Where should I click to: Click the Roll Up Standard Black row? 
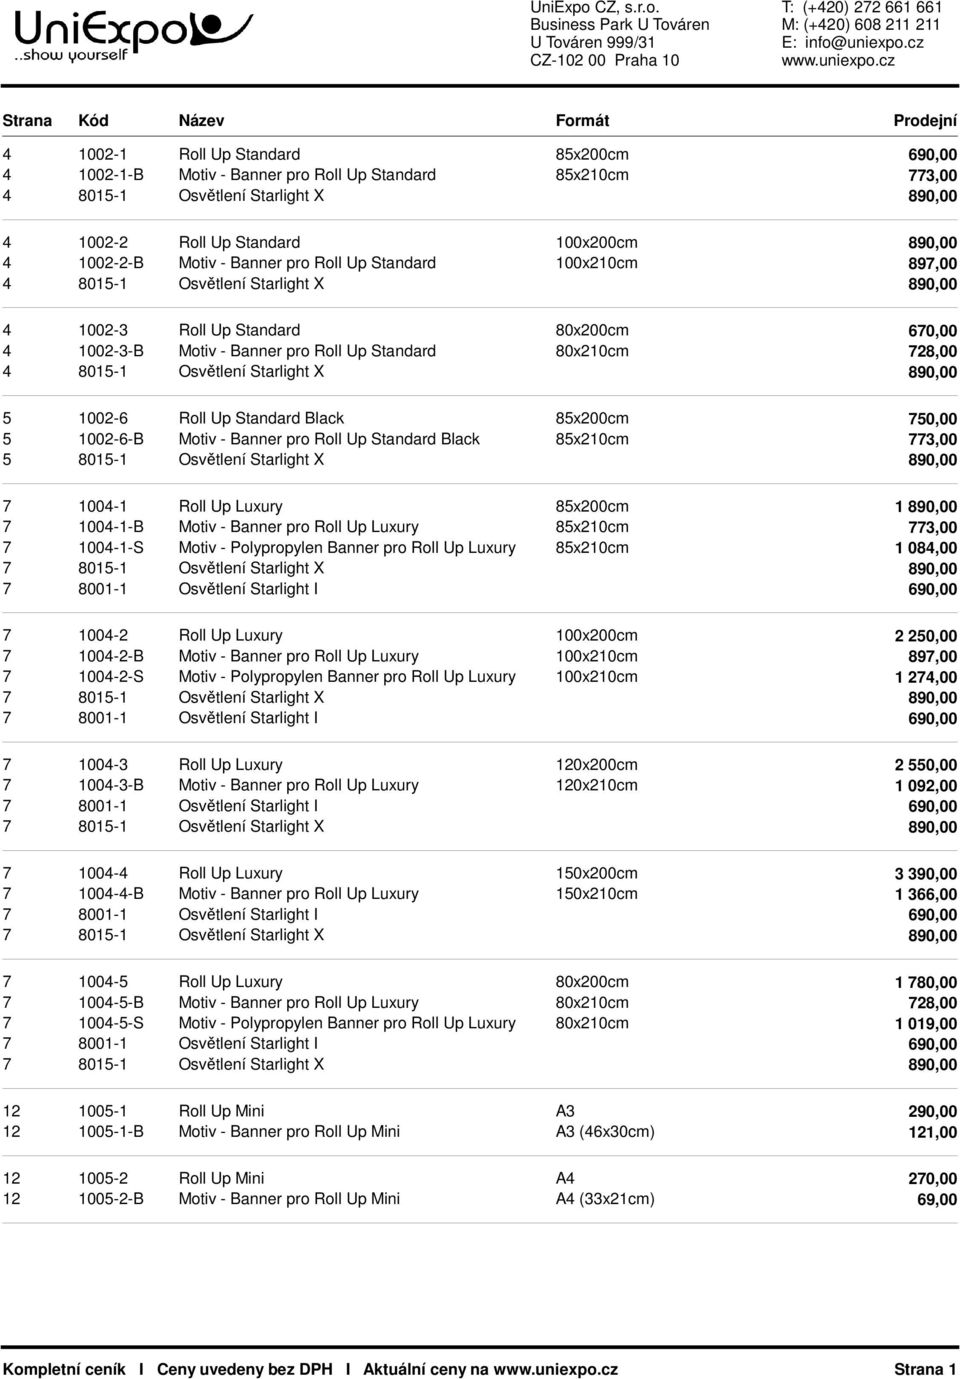[x=479, y=418]
